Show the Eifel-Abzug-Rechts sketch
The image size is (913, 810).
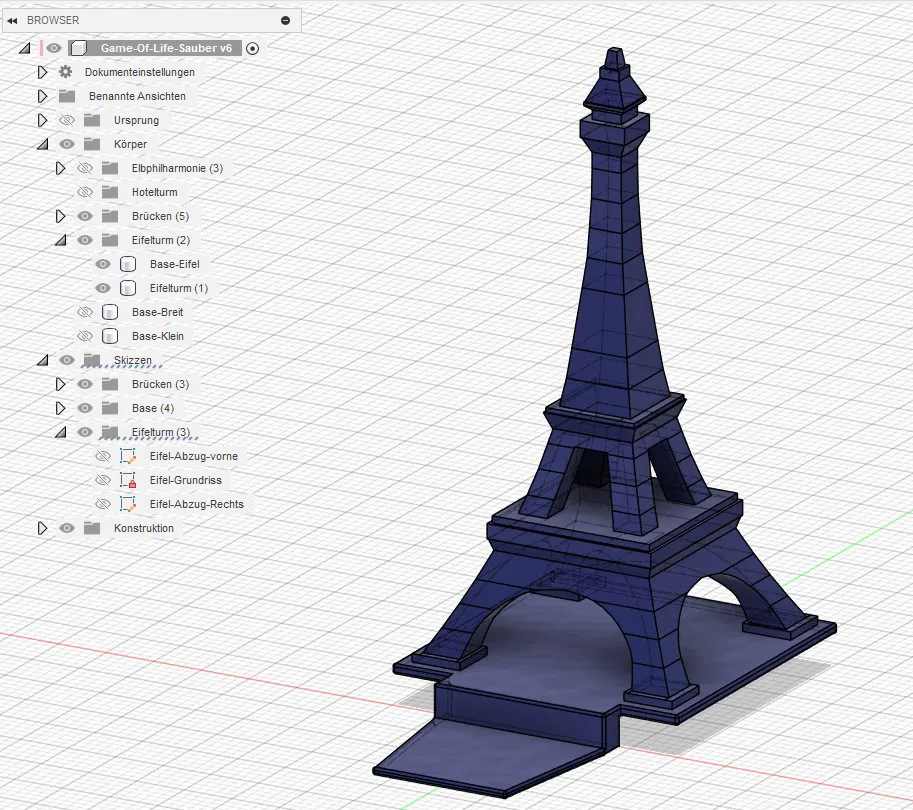click(103, 504)
